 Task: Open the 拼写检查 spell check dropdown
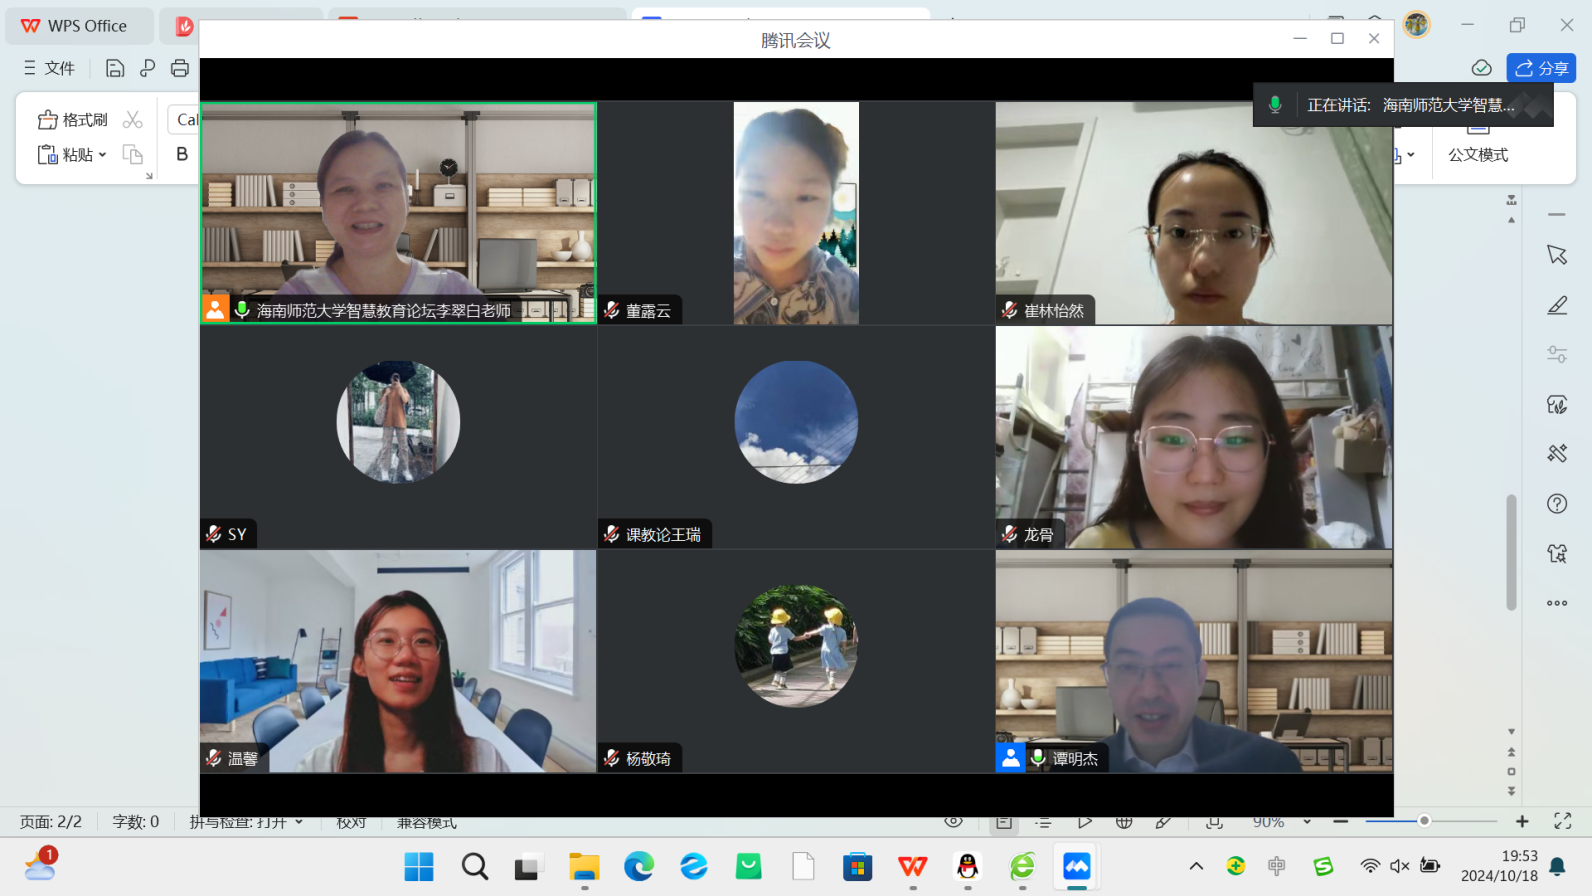299,822
